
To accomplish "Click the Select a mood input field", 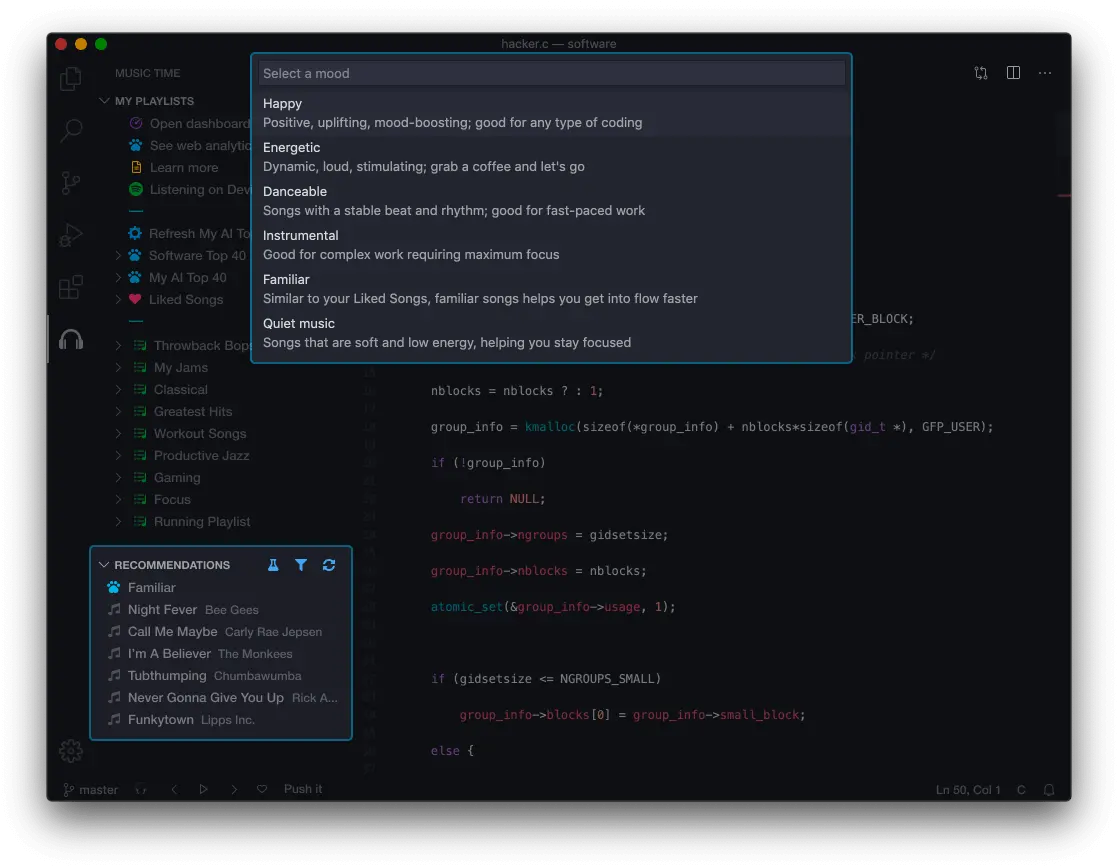I will coord(551,73).
